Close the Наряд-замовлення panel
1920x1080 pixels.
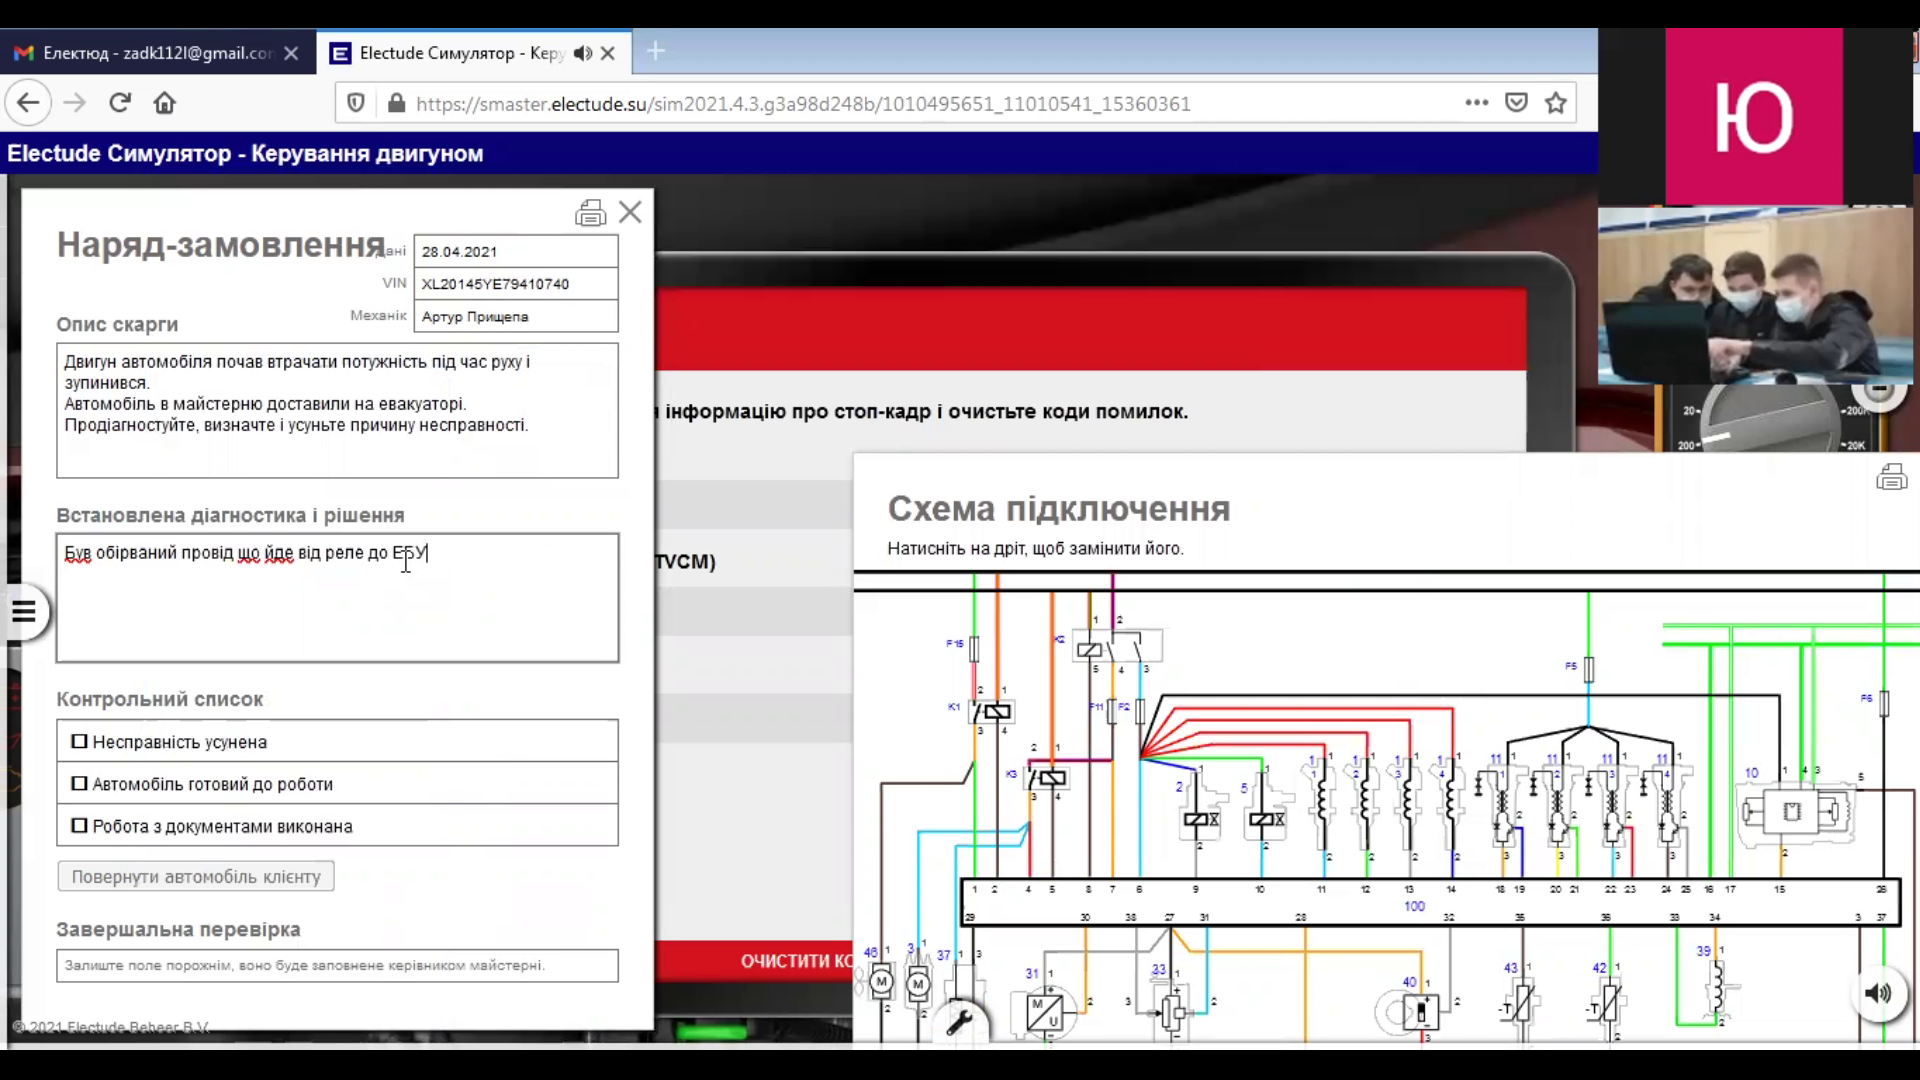(x=630, y=212)
